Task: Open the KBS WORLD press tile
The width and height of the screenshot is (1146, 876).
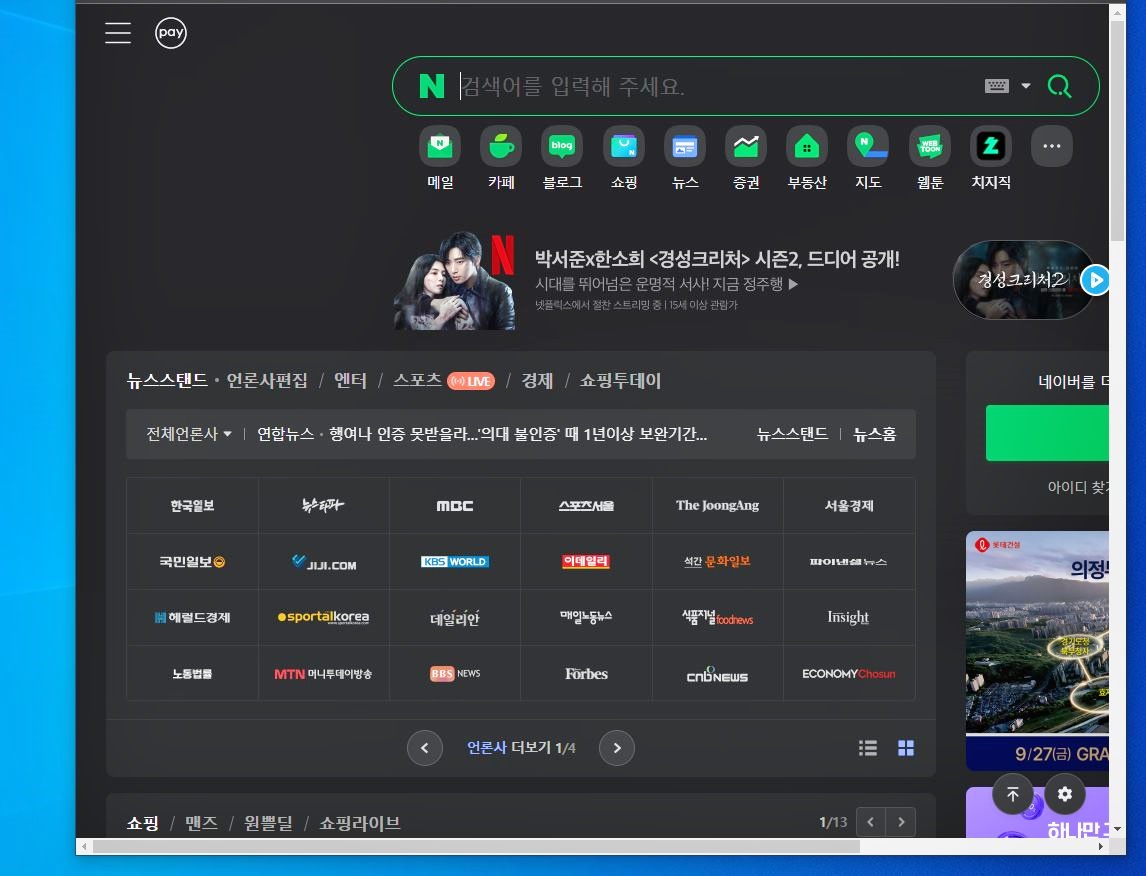Action: (x=455, y=562)
